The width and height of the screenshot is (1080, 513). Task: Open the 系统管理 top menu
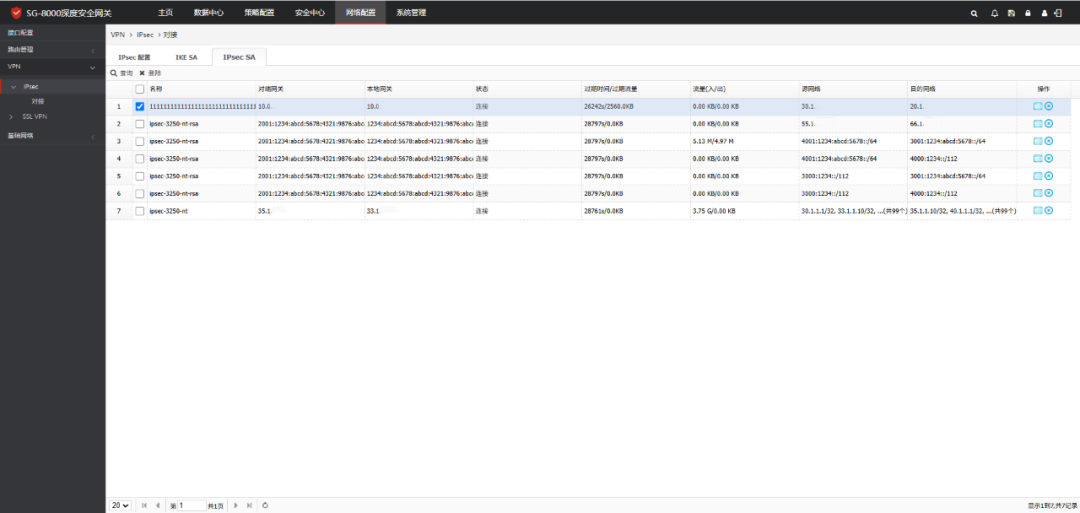(x=410, y=13)
